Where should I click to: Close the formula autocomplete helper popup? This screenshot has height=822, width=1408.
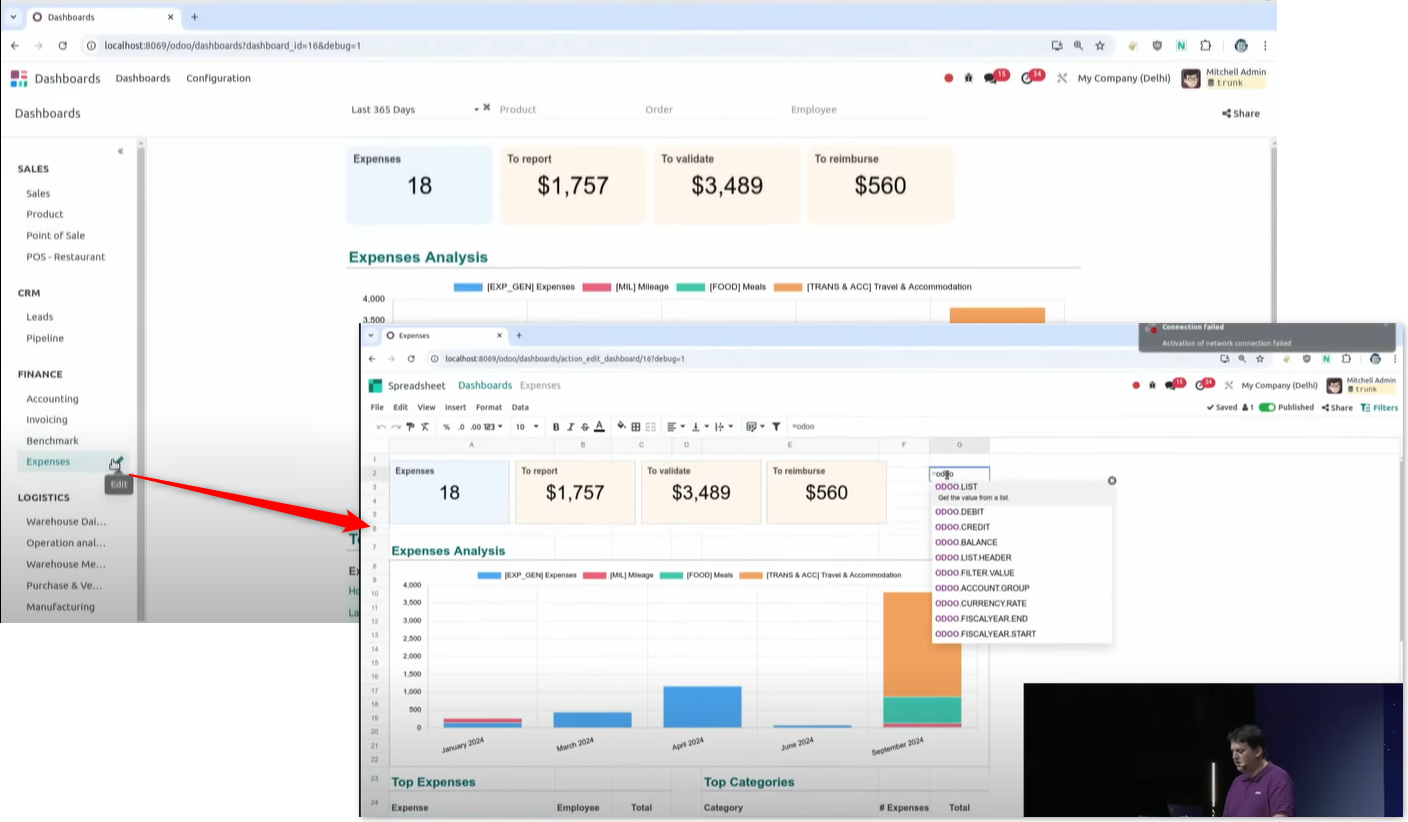(1112, 481)
